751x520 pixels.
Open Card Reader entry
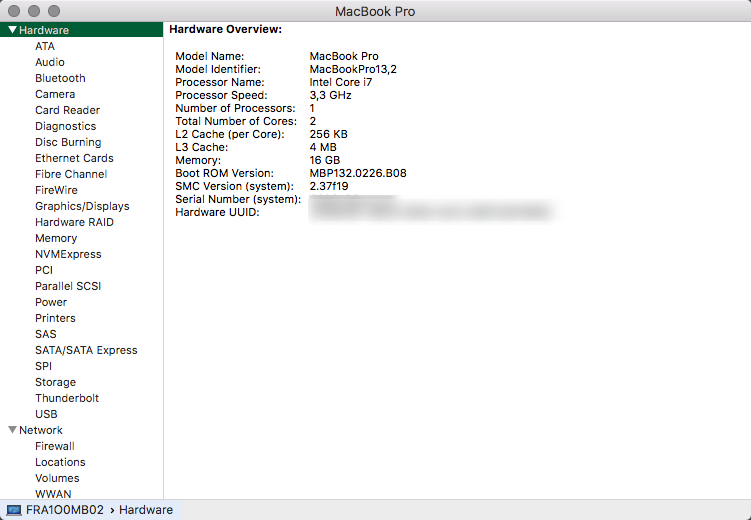click(68, 110)
